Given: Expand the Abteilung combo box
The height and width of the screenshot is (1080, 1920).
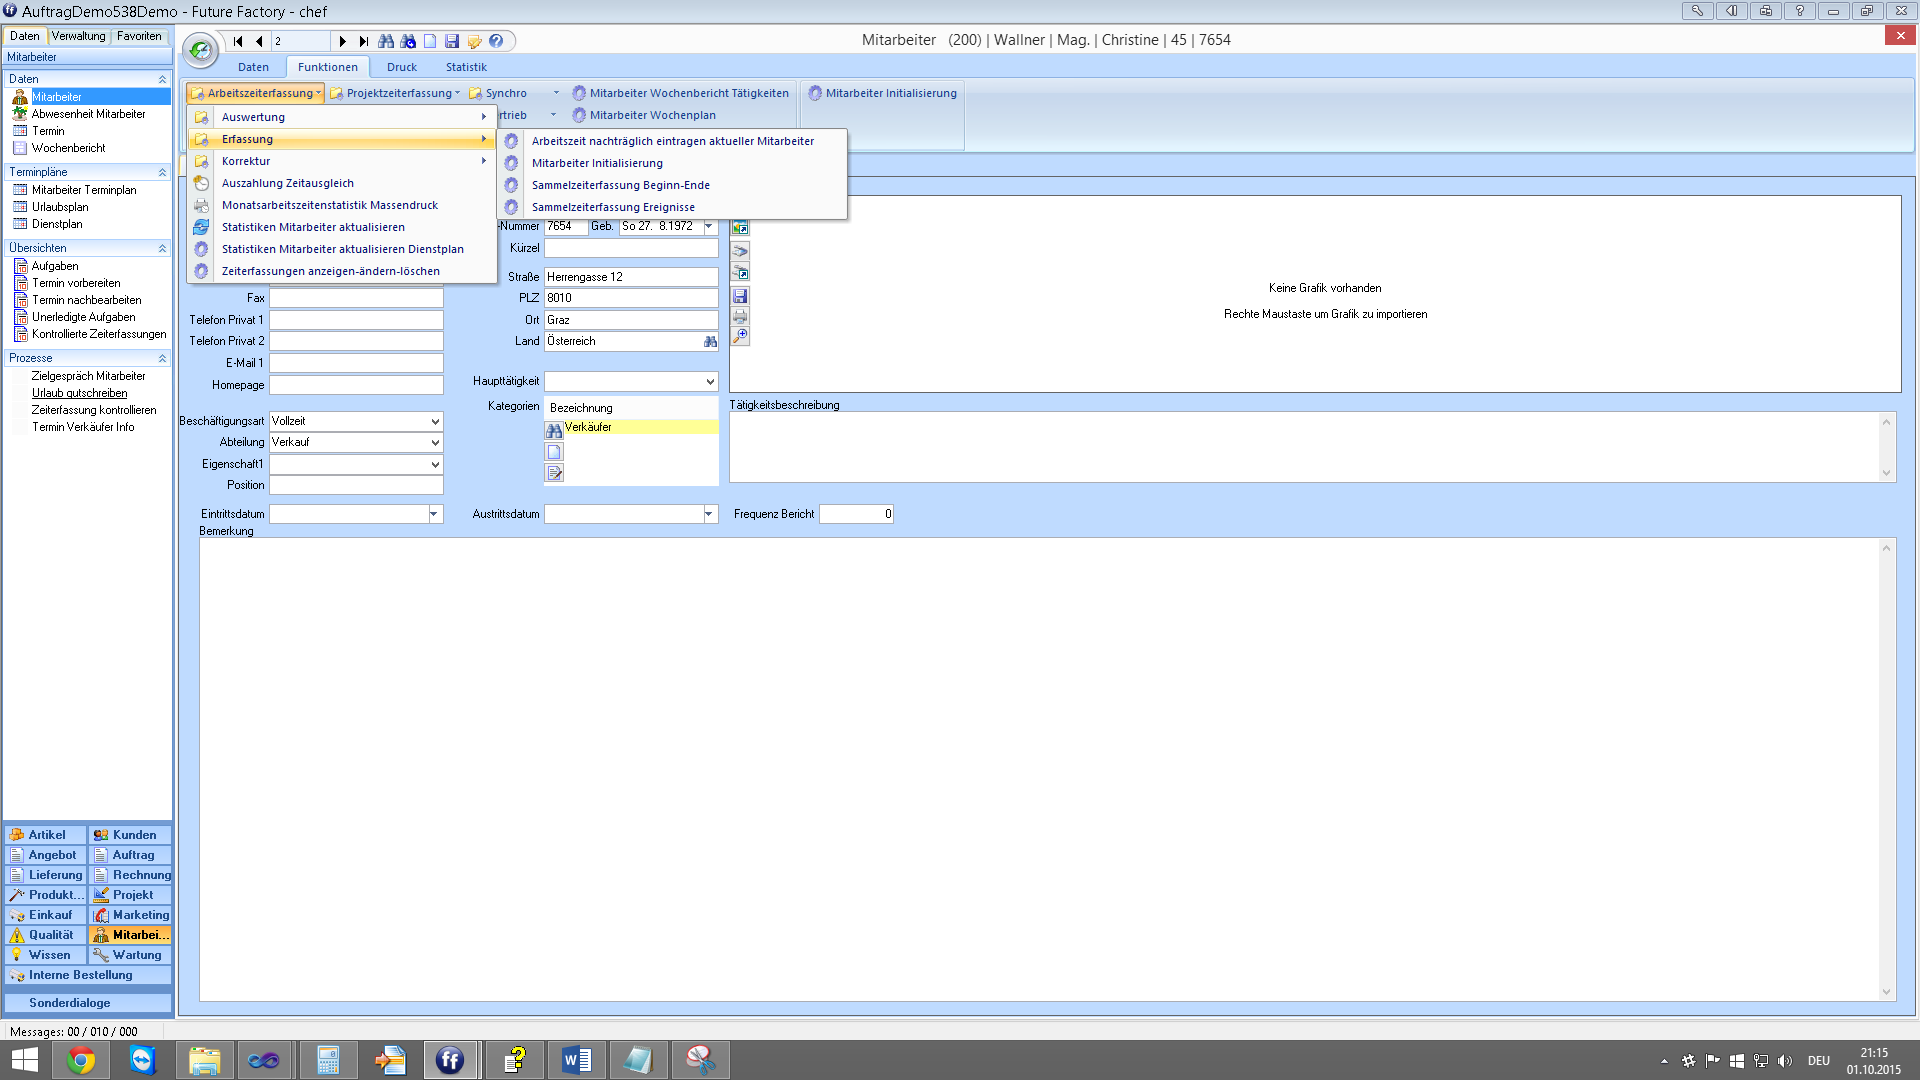Looking at the screenshot, I should click(x=435, y=443).
